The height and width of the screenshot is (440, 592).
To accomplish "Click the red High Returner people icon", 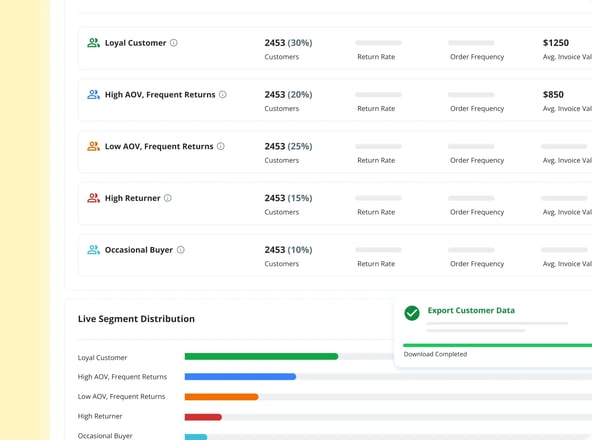I will [x=94, y=198].
